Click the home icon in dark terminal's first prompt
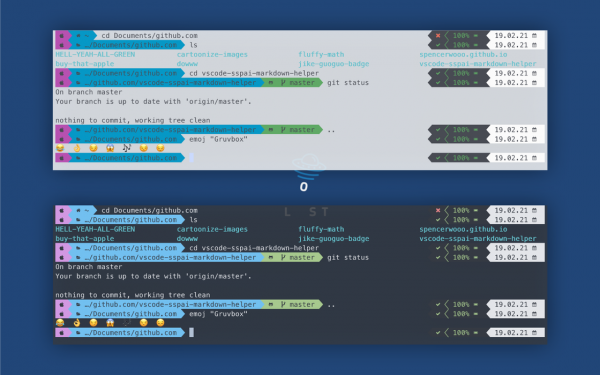This screenshot has height=375, width=600. pos(78,210)
